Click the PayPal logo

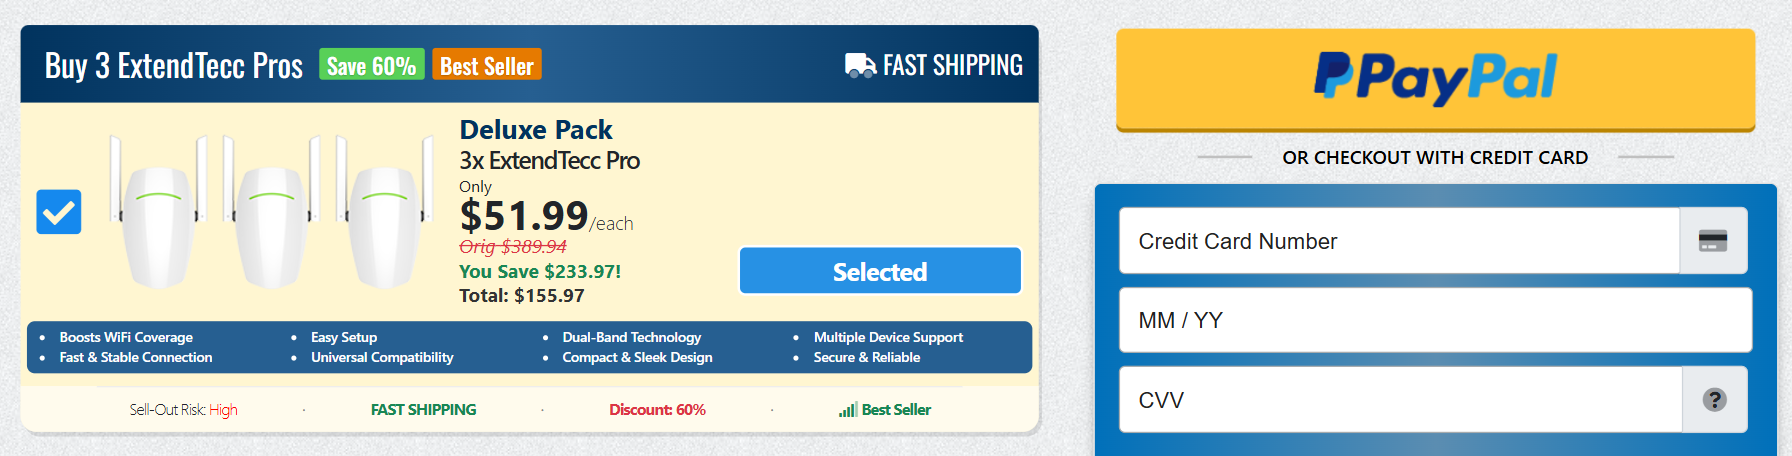[x=1435, y=78]
